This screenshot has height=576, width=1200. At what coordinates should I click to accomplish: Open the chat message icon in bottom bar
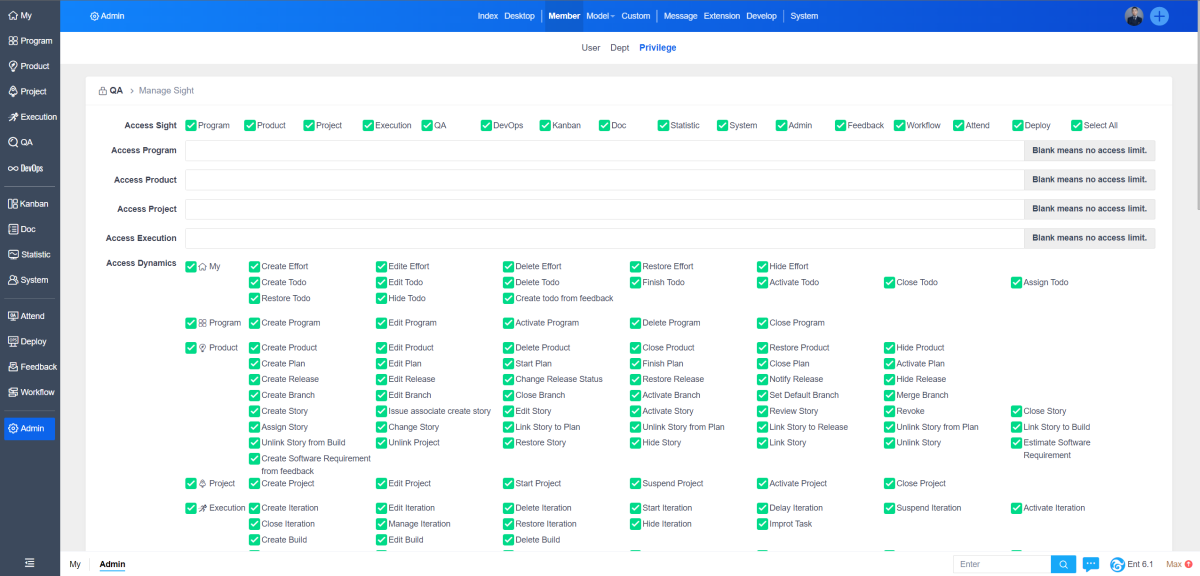coord(1091,564)
